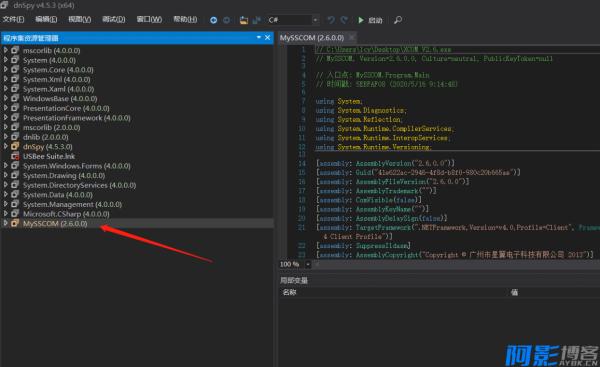
Task: Open the 调试(D) menu
Action: [114, 19]
